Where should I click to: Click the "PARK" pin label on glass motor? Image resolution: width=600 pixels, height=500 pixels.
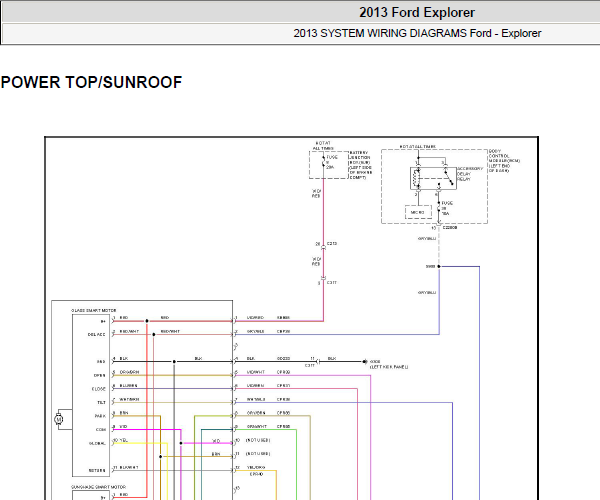click(x=100, y=416)
